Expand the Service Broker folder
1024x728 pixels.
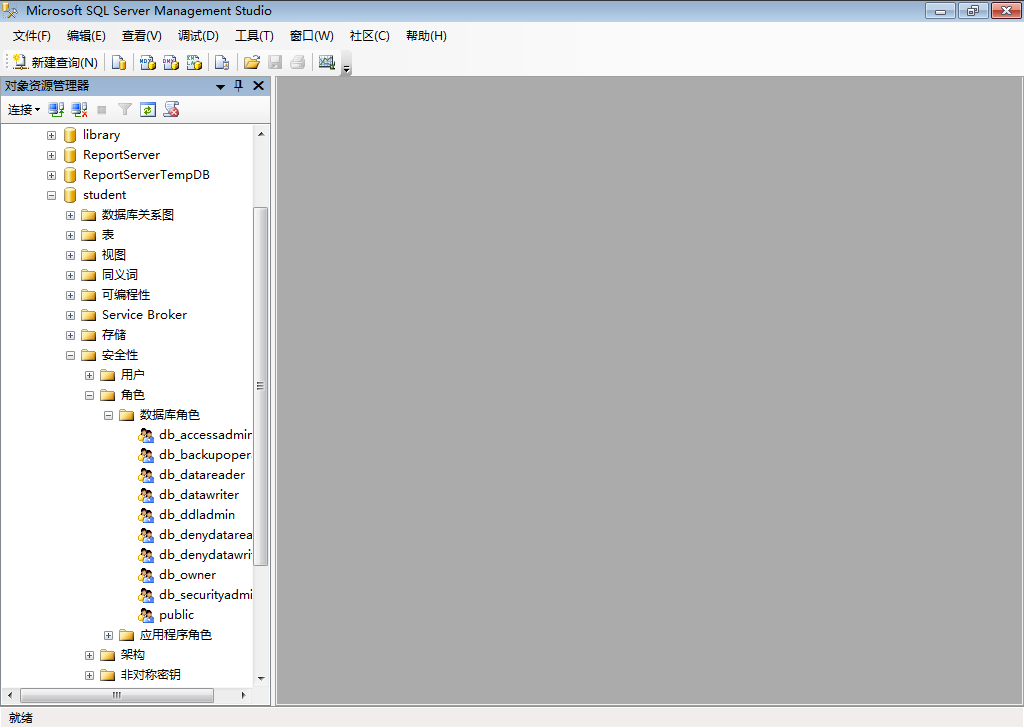click(71, 315)
